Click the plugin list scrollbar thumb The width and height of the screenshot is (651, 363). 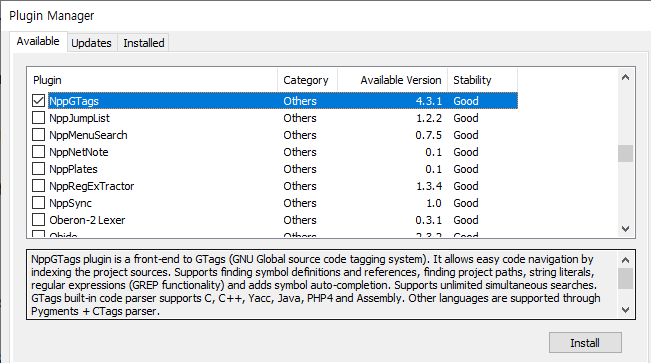click(625, 153)
